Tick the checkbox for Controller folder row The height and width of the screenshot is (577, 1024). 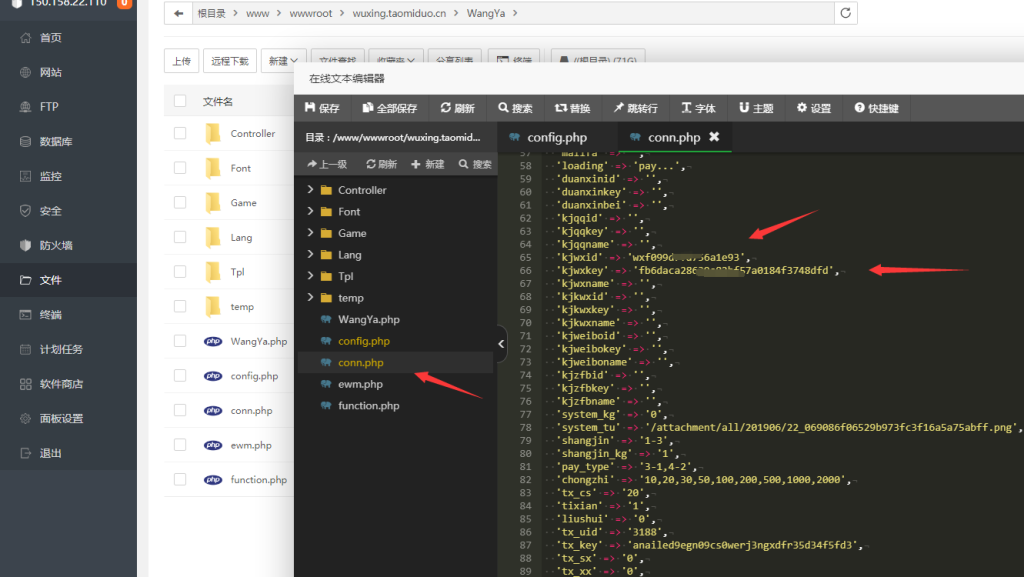click(x=180, y=133)
